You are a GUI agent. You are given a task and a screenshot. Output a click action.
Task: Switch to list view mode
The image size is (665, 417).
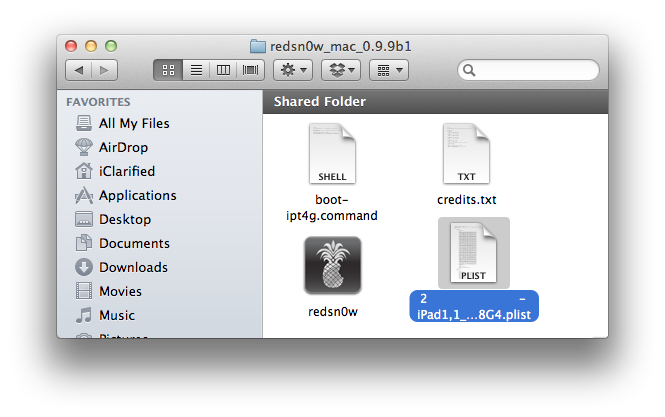point(195,70)
